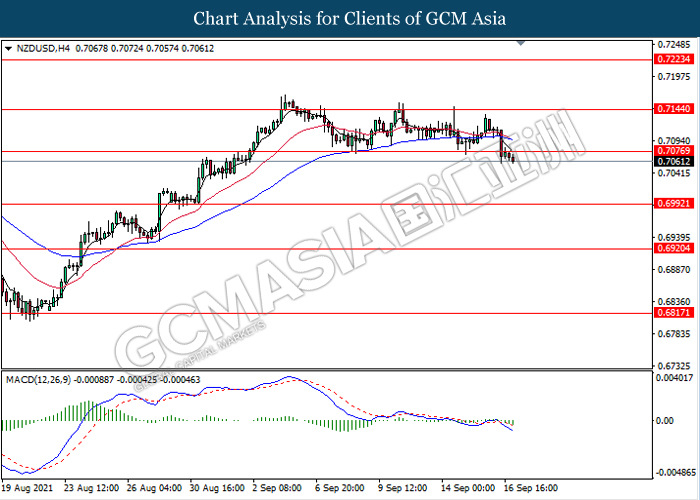Viewport: 700px width, 500px height.
Task: Click the 0.71440 red price label
Action: 674,109
